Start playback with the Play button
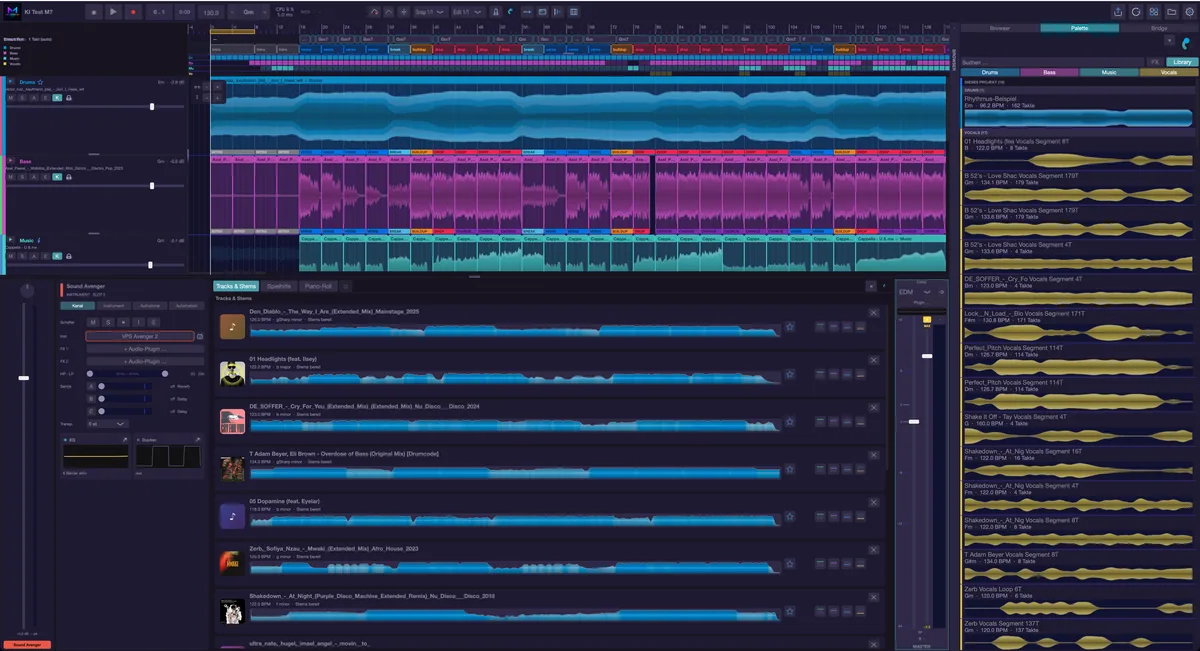Viewport: 1200px width, 651px height. point(113,12)
